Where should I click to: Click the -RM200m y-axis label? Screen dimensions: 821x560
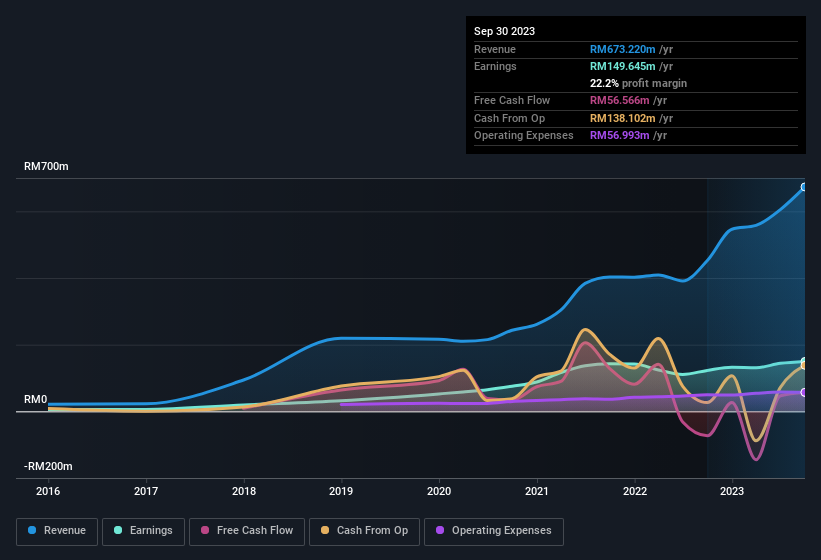point(48,466)
